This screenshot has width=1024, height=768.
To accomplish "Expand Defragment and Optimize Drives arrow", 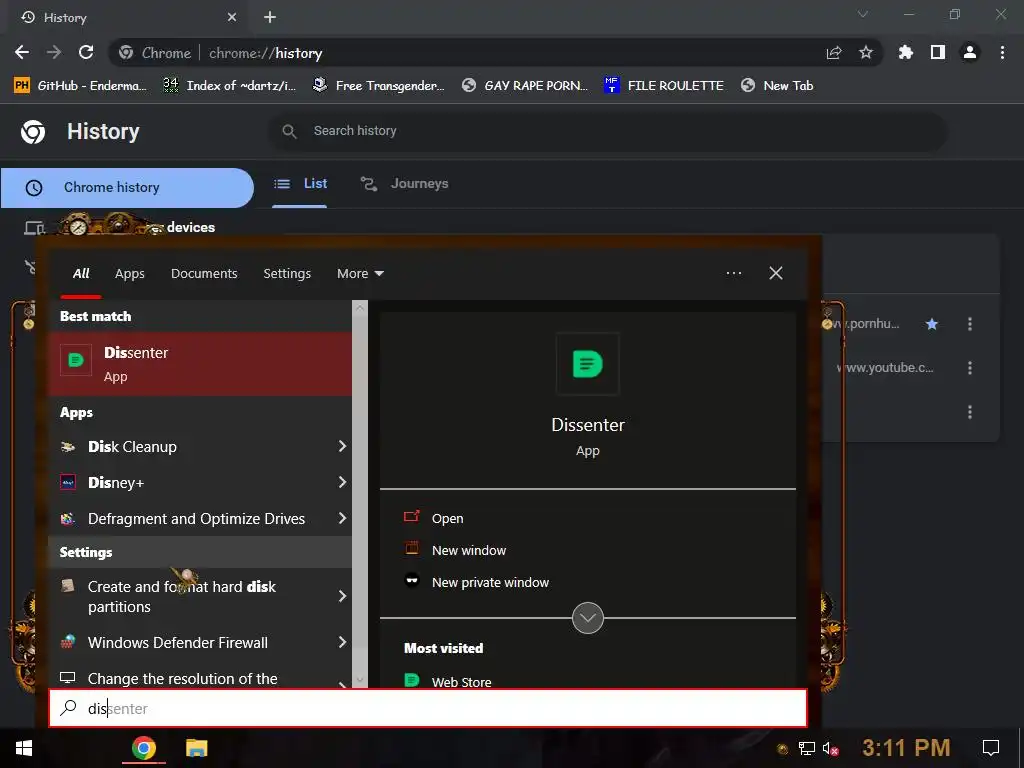I will point(342,518).
